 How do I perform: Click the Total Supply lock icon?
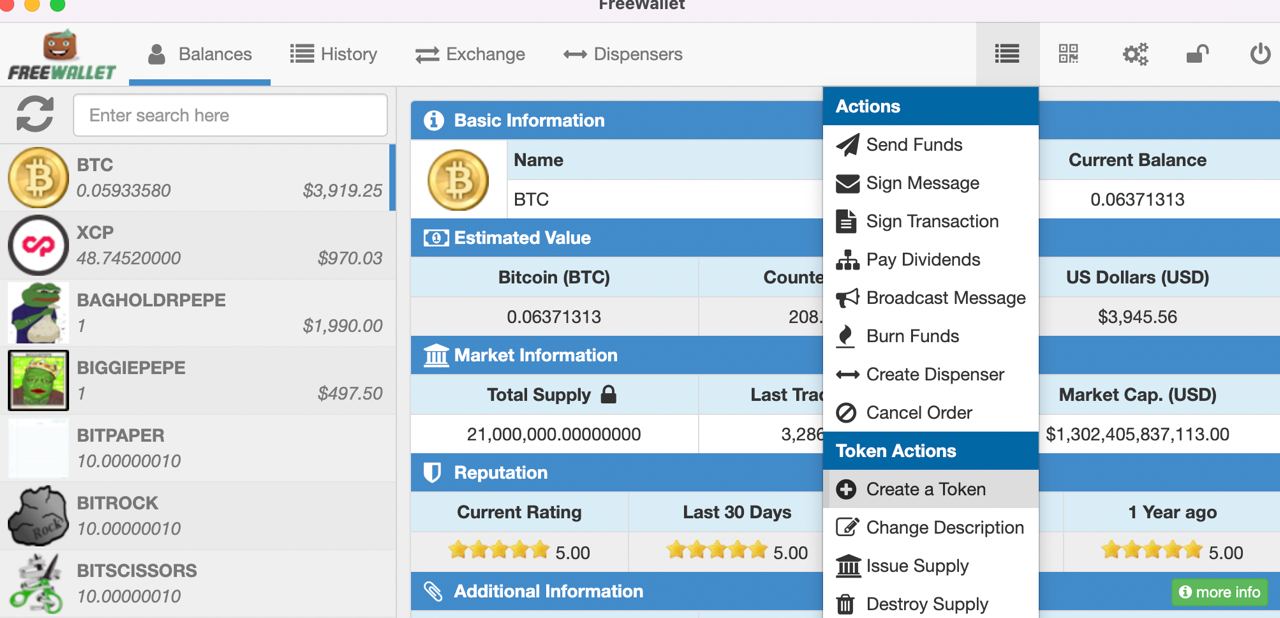point(608,395)
